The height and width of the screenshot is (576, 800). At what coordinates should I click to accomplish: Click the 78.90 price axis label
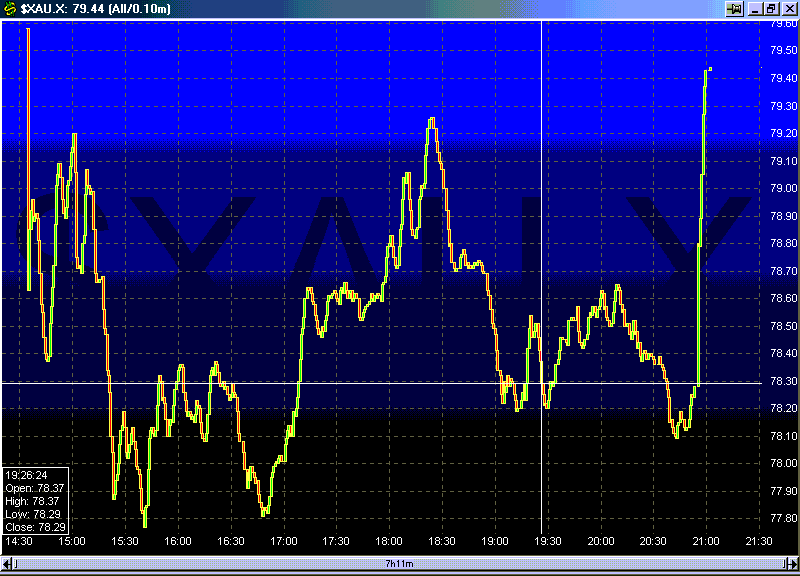pyautogui.click(x=784, y=216)
